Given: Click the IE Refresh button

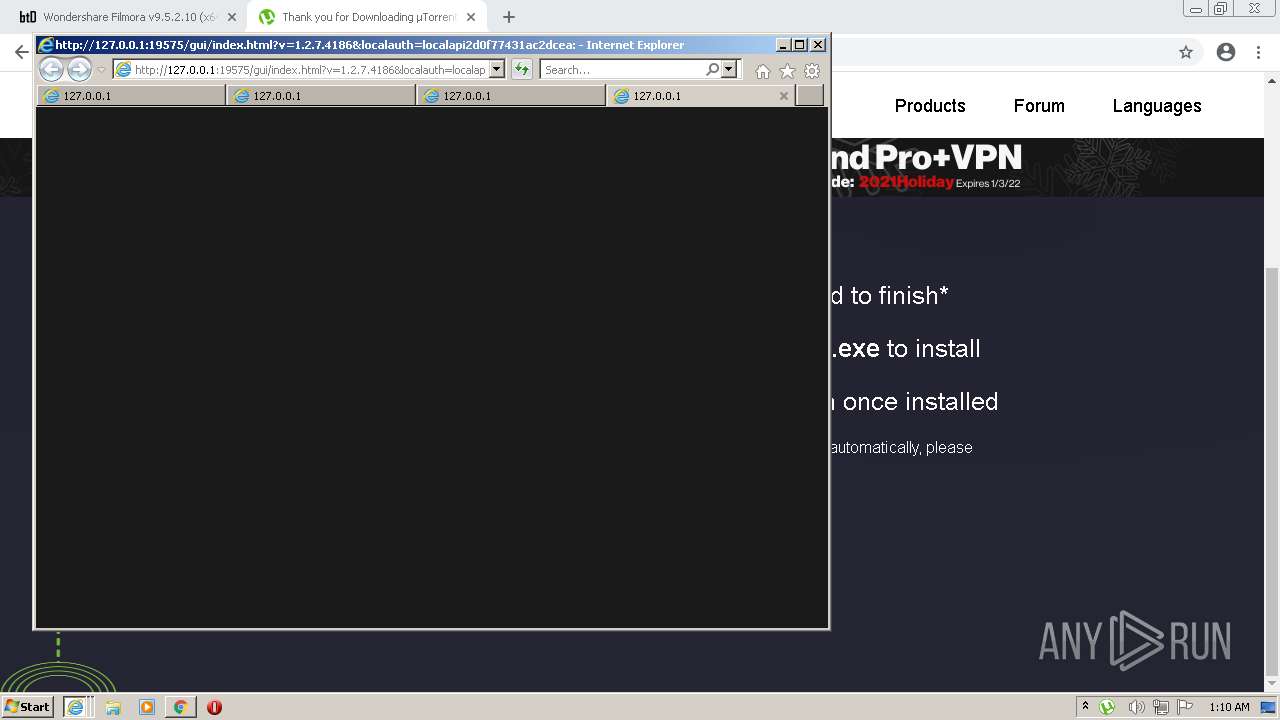Looking at the screenshot, I should [522, 70].
